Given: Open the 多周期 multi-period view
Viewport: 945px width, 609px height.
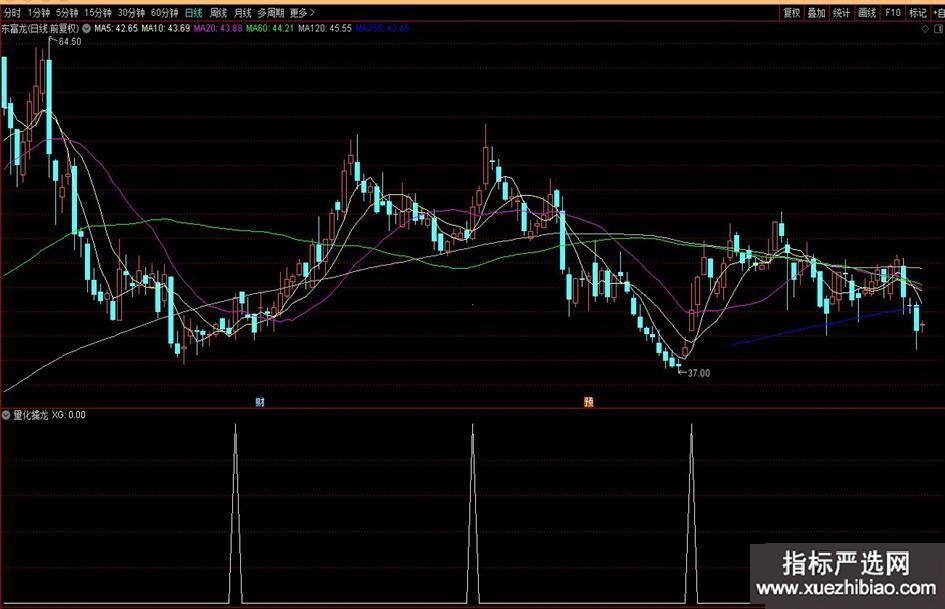Looking at the screenshot, I should (x=271, y=13).
